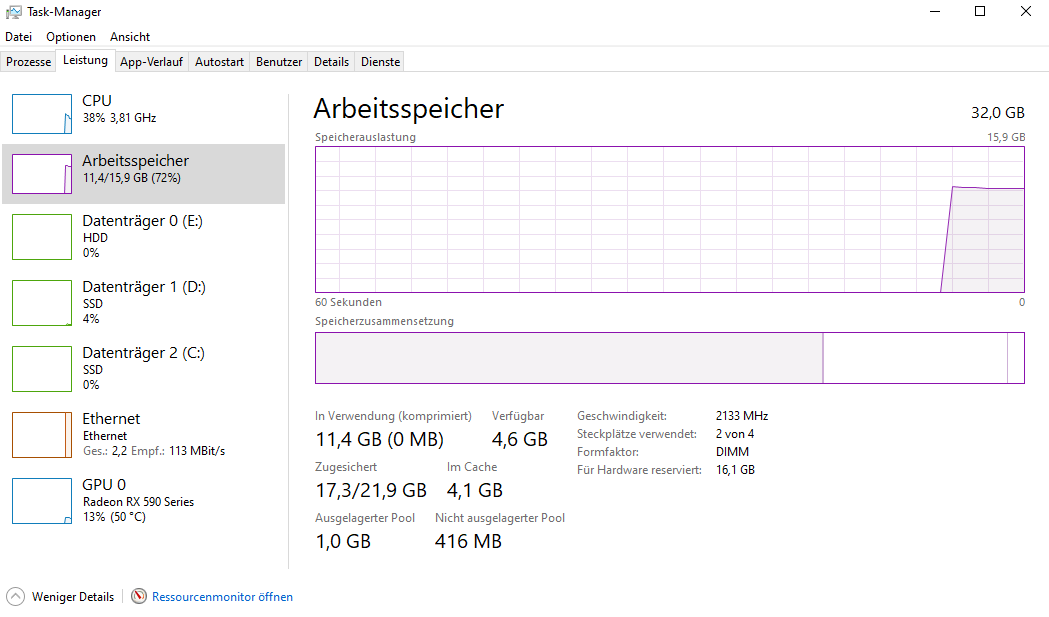Click the Ressourcenmonitor öffnen link
Image resolution: width=1049 pixels, height=617 pixels.
(222, 597)
